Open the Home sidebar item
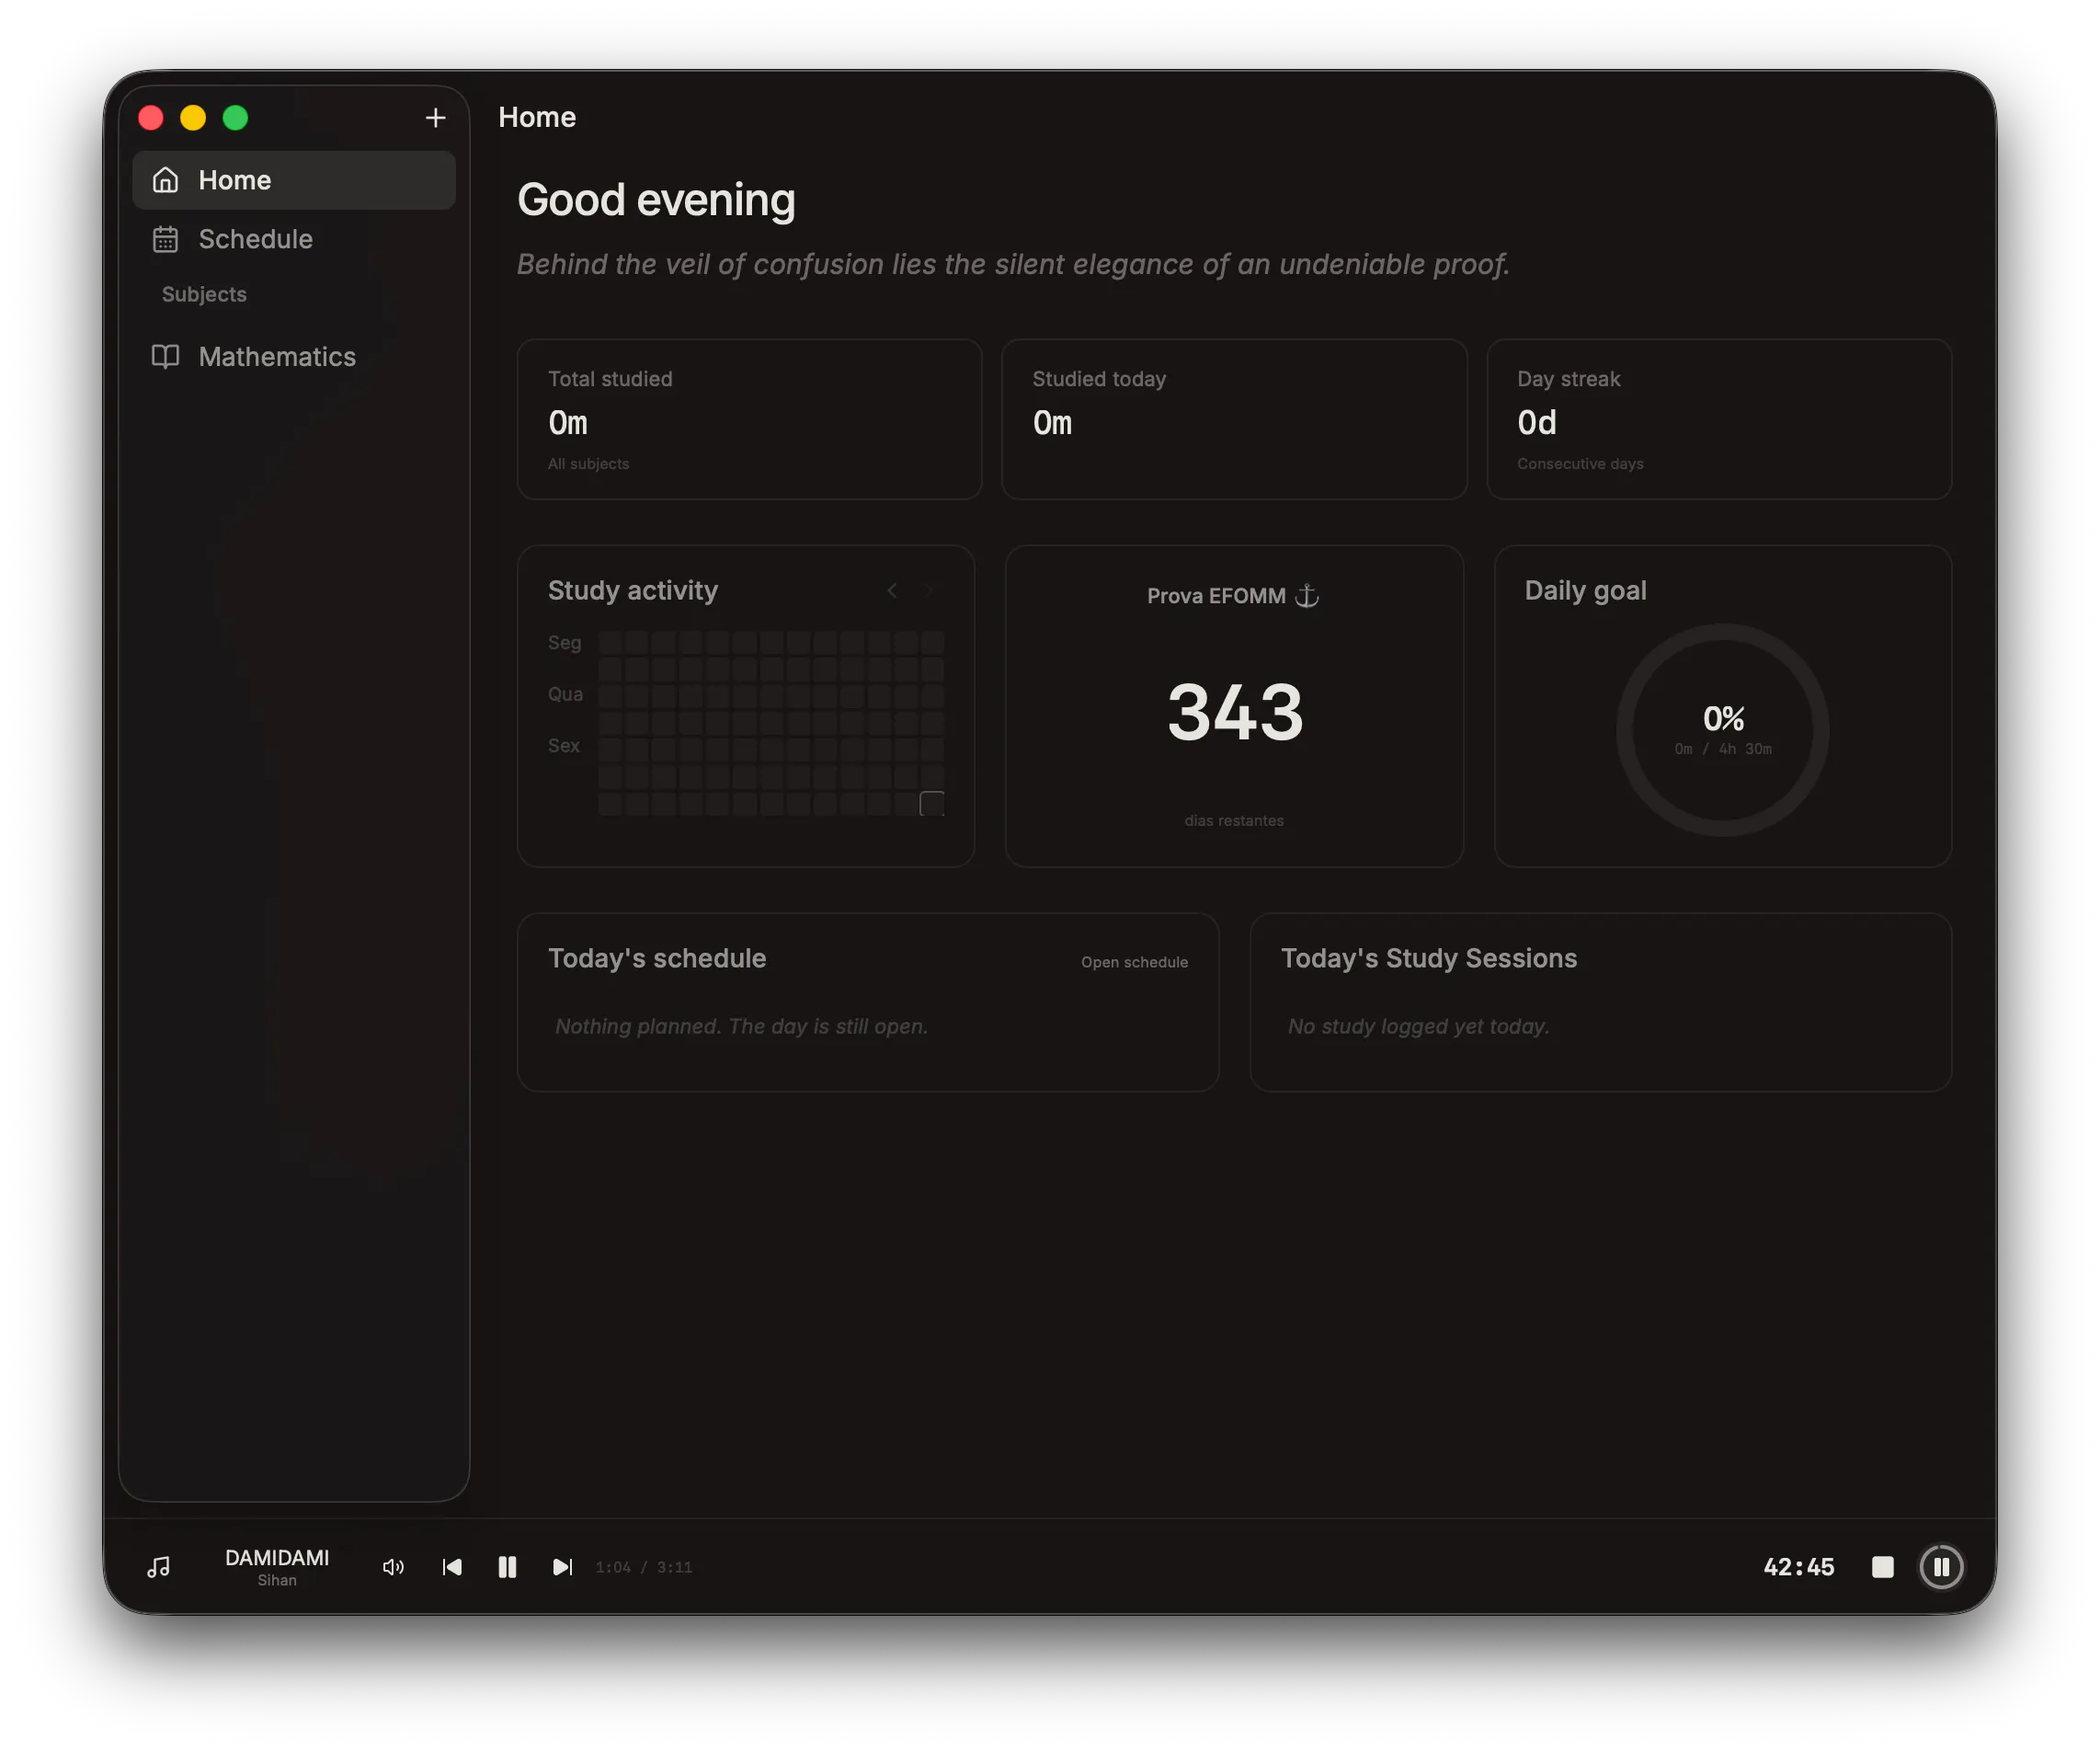2100x1751 pixels. [x=294, y=180]
